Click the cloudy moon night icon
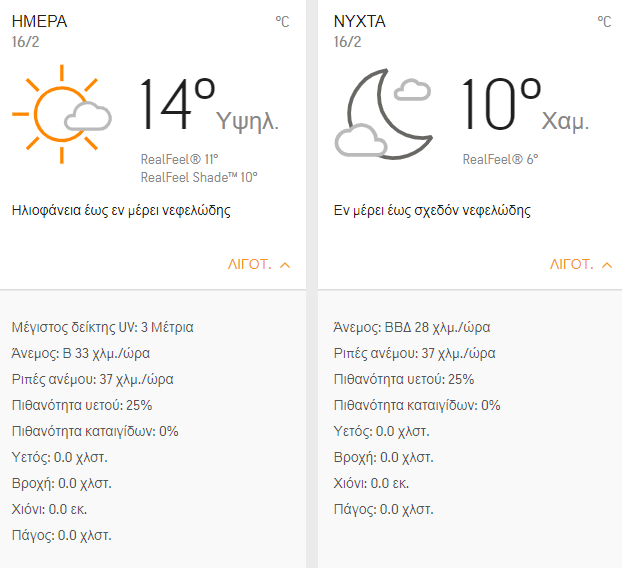Screen dimensions: 622x568 (x=385, y=113)
